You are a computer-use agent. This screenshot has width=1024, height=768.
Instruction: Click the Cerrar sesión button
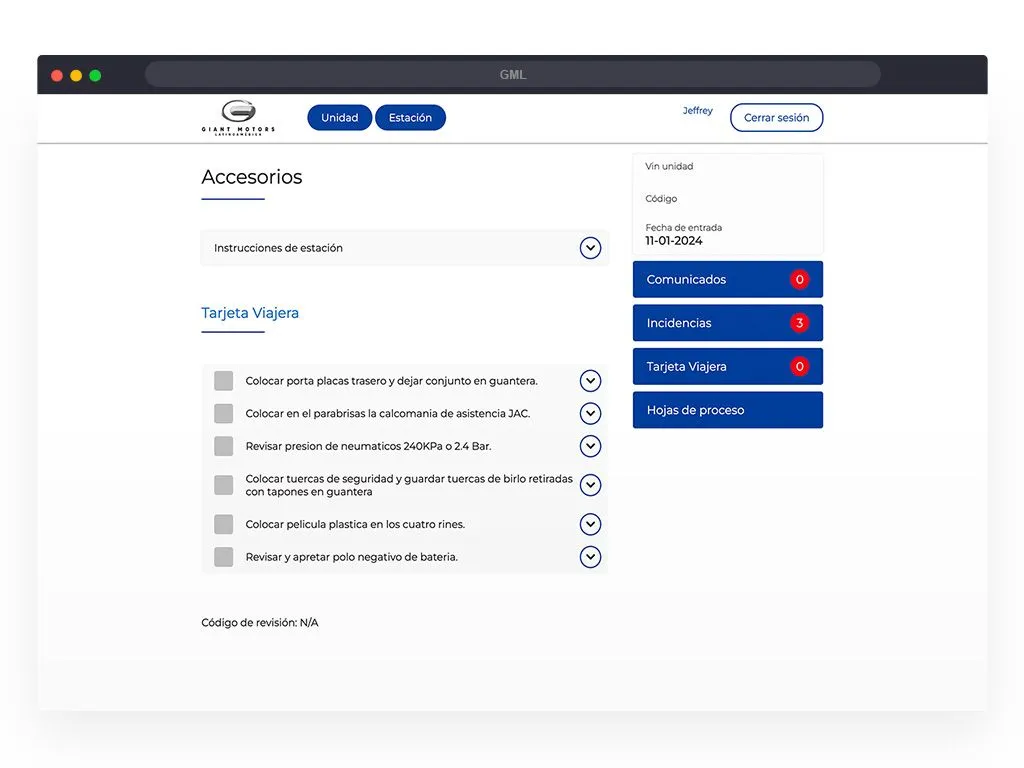coord(776,118)
